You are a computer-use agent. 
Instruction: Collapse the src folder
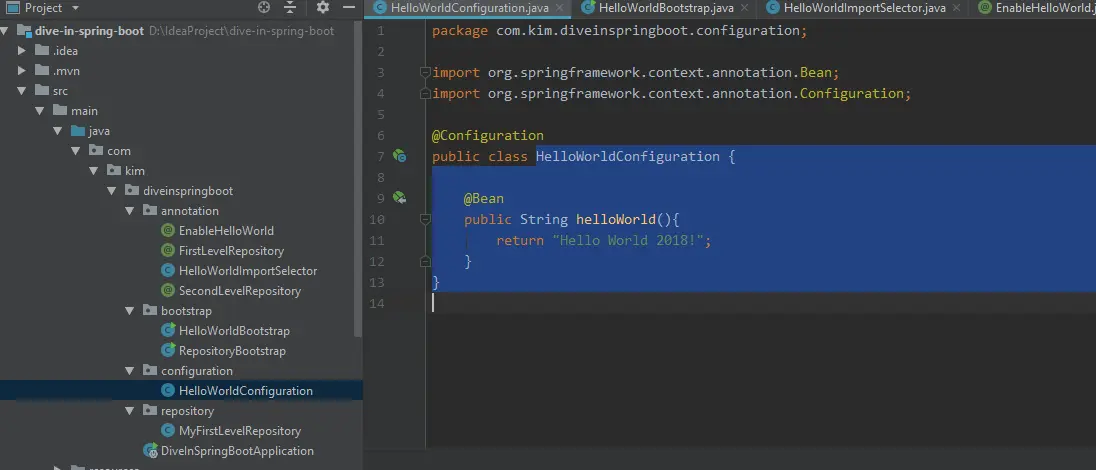click(x=22, y=91)
